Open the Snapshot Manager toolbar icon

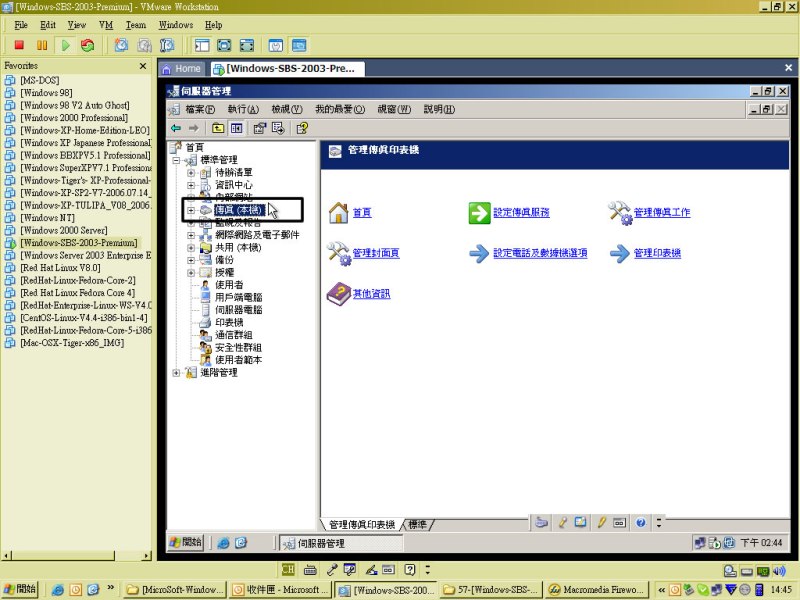coord(167,45)
